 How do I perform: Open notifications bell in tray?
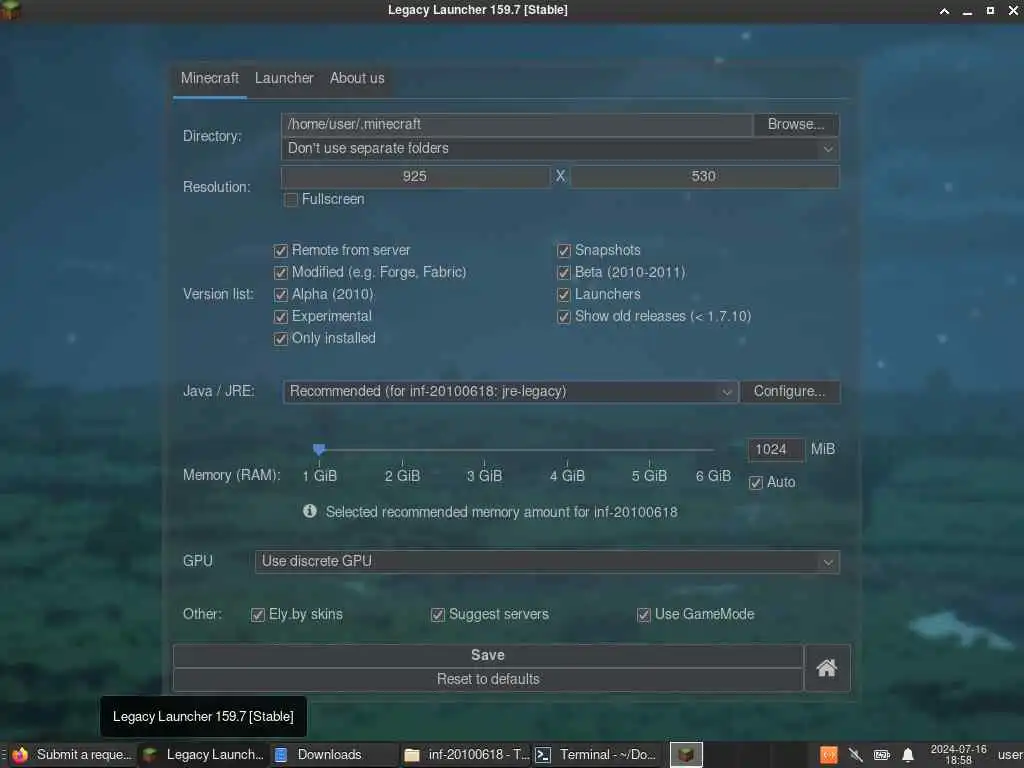point(908,755)
